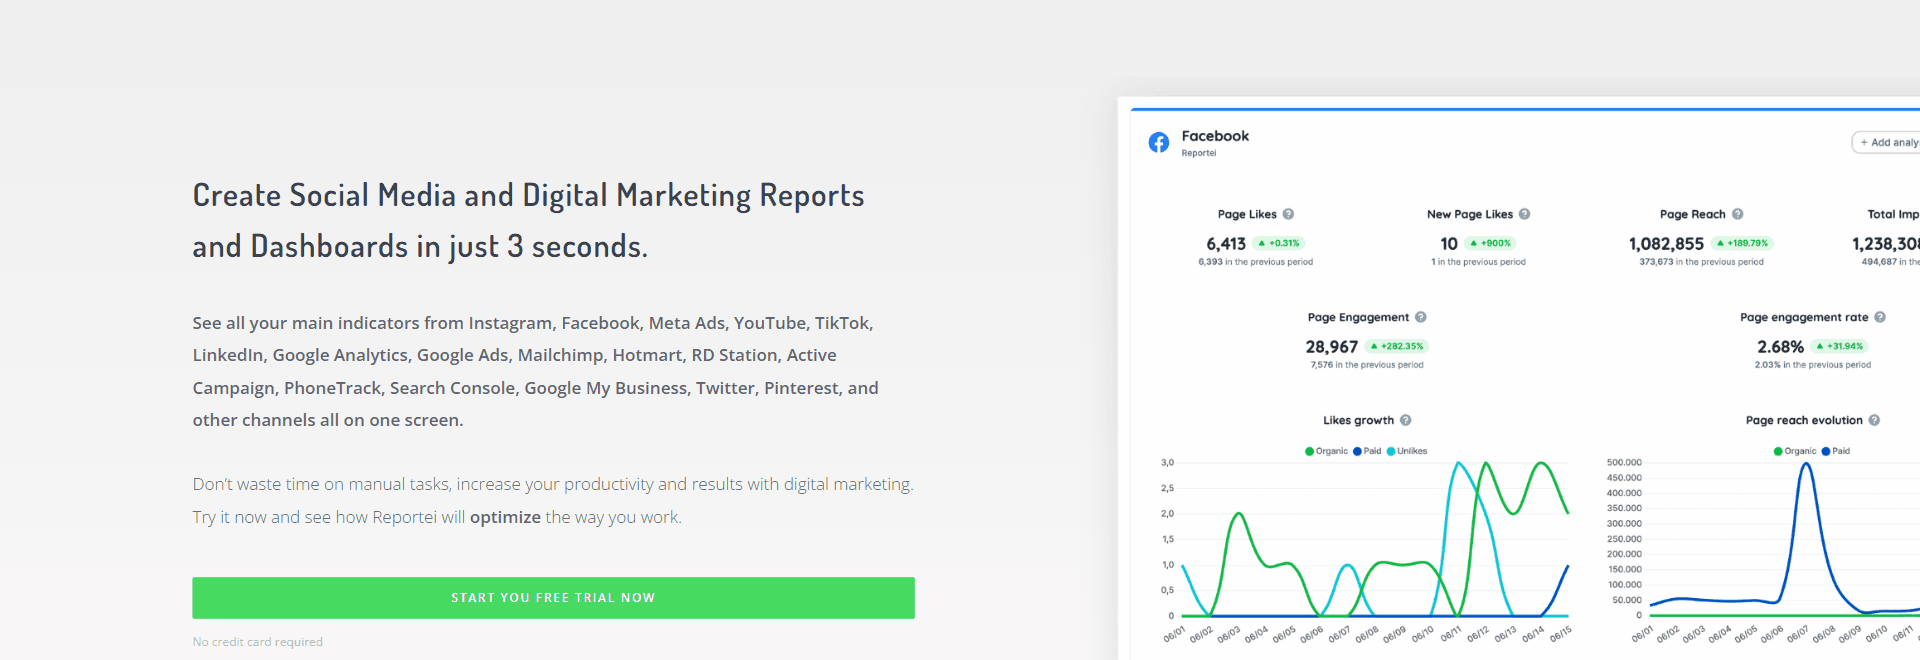Click the Facebook report title

[x=1215, y=136]
